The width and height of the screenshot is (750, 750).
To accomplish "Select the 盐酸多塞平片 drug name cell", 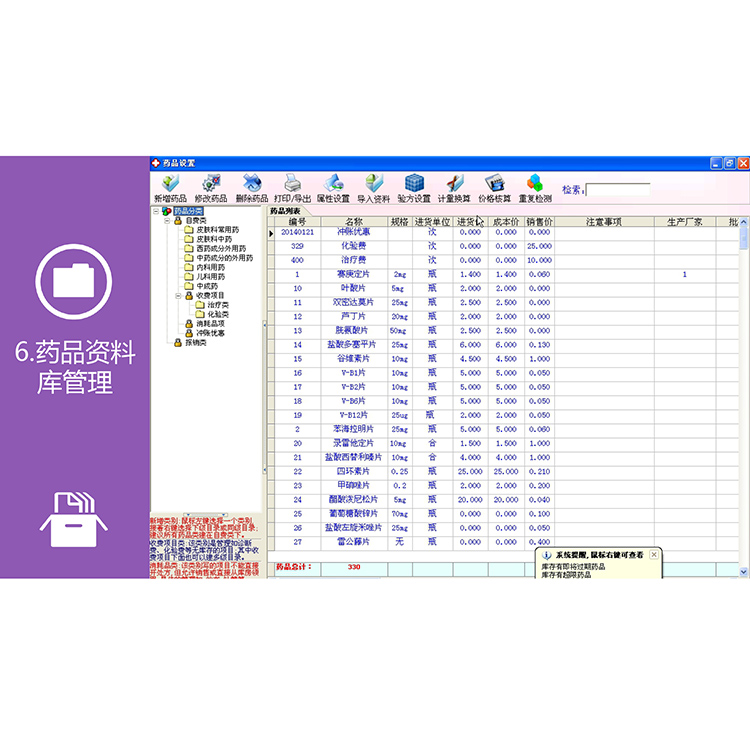I will coord(354,345).
